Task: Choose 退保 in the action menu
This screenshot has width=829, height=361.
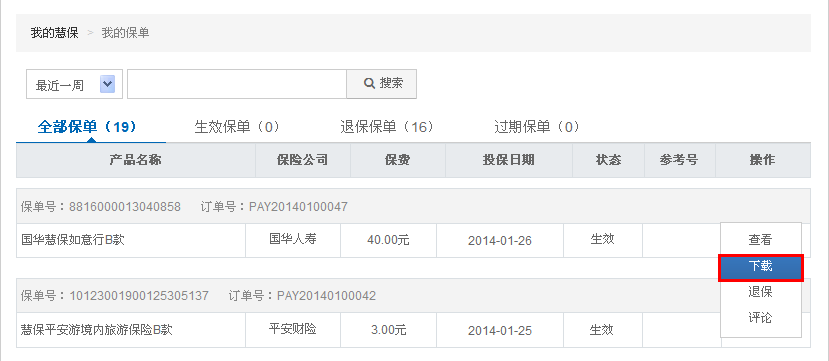Action: click(760, 292)
